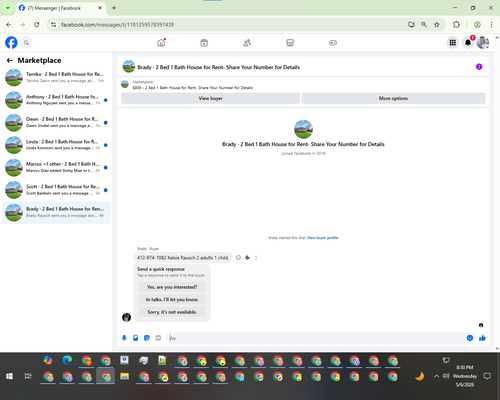Image resolution: width=500 pixels, height=400 pixels.
Task: Launch Microsoft Edge from taskbar
Action: point(67,360)
